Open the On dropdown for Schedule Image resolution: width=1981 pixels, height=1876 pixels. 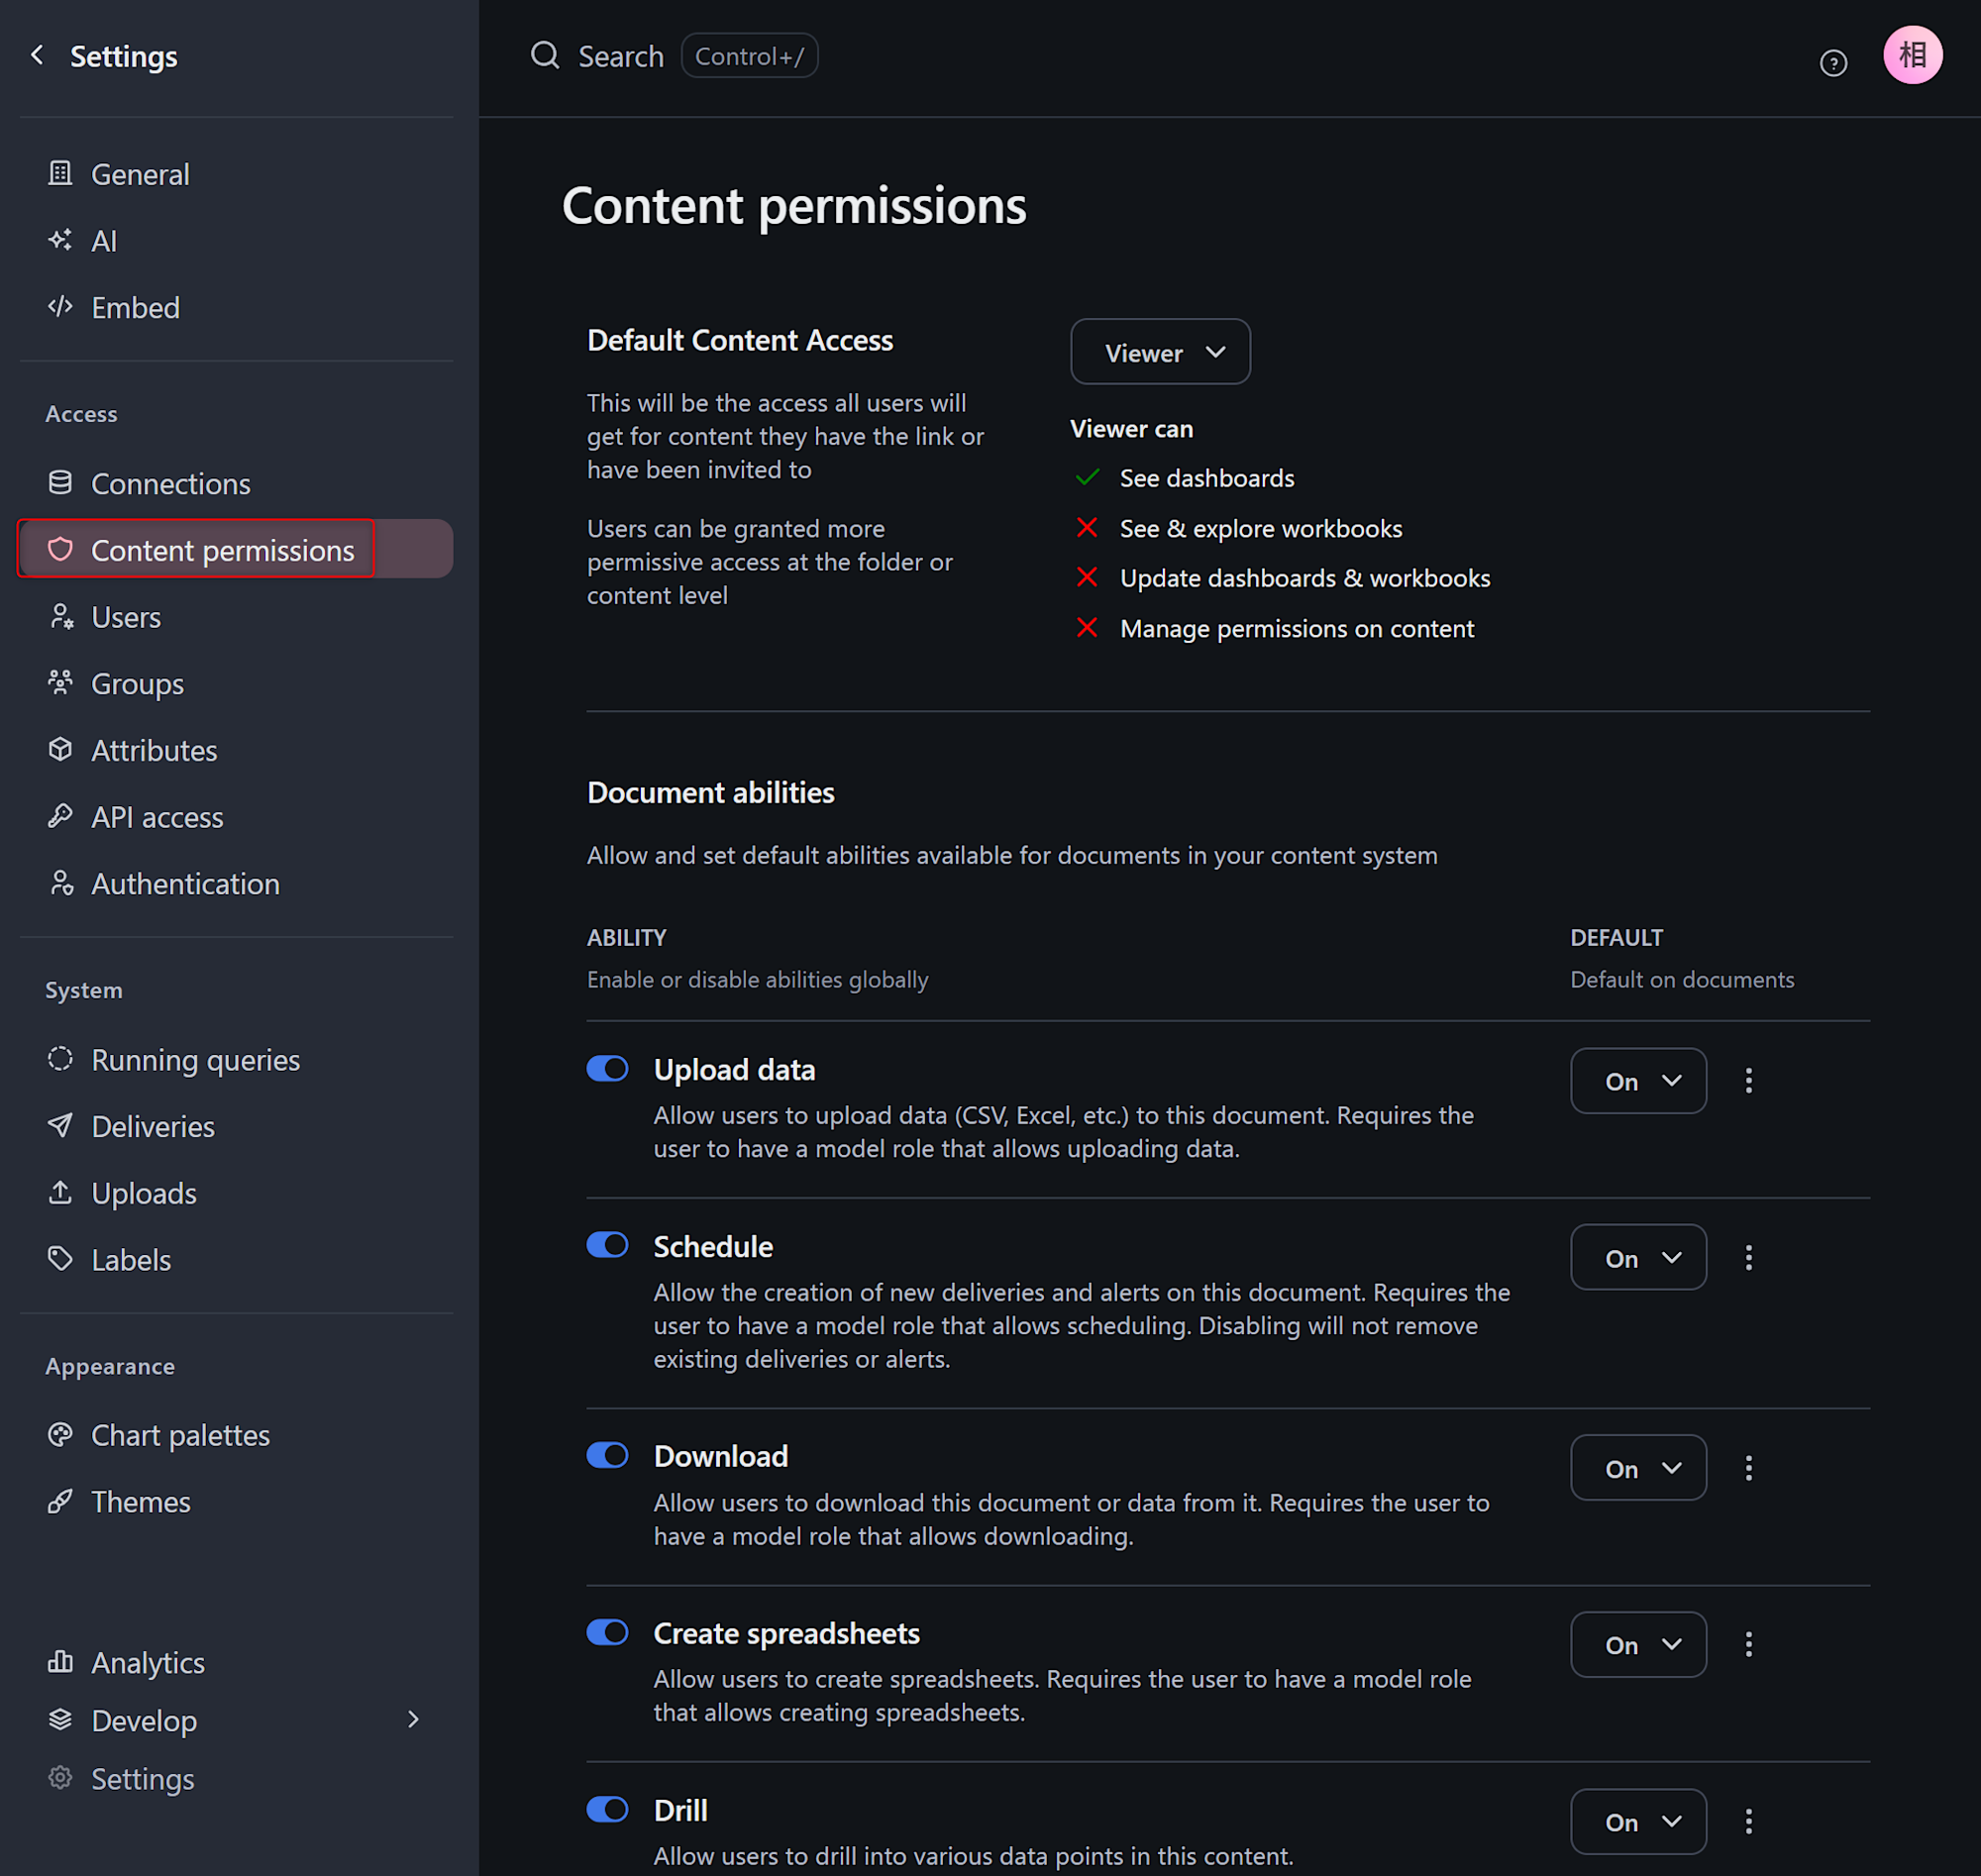[x=1638, y=1258]
